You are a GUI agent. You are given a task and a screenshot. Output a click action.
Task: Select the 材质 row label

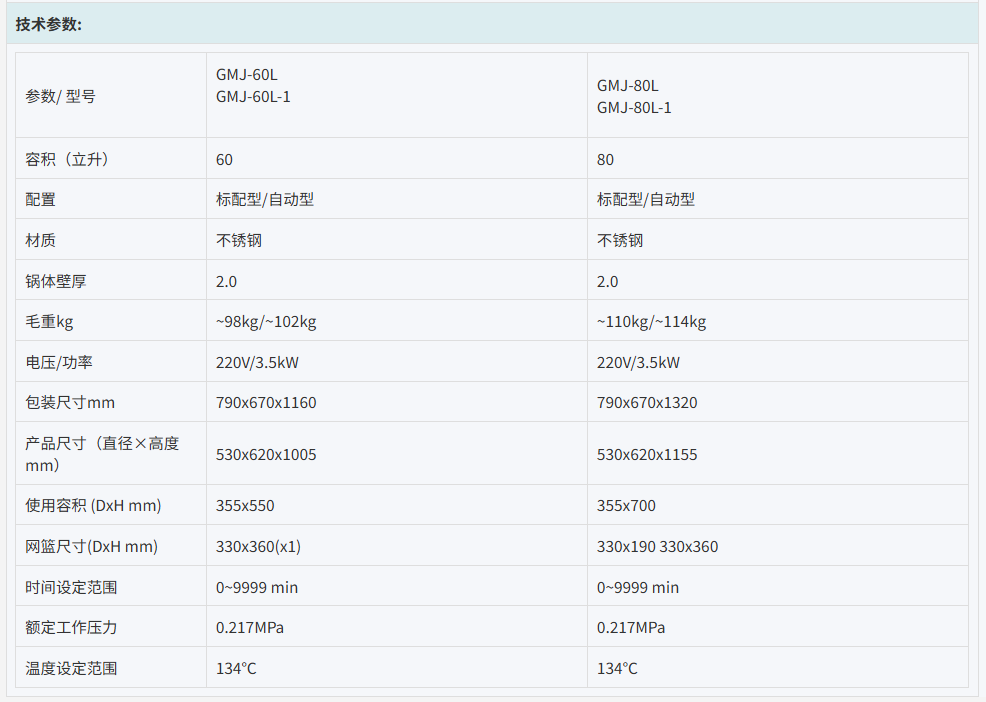(41, 241)
